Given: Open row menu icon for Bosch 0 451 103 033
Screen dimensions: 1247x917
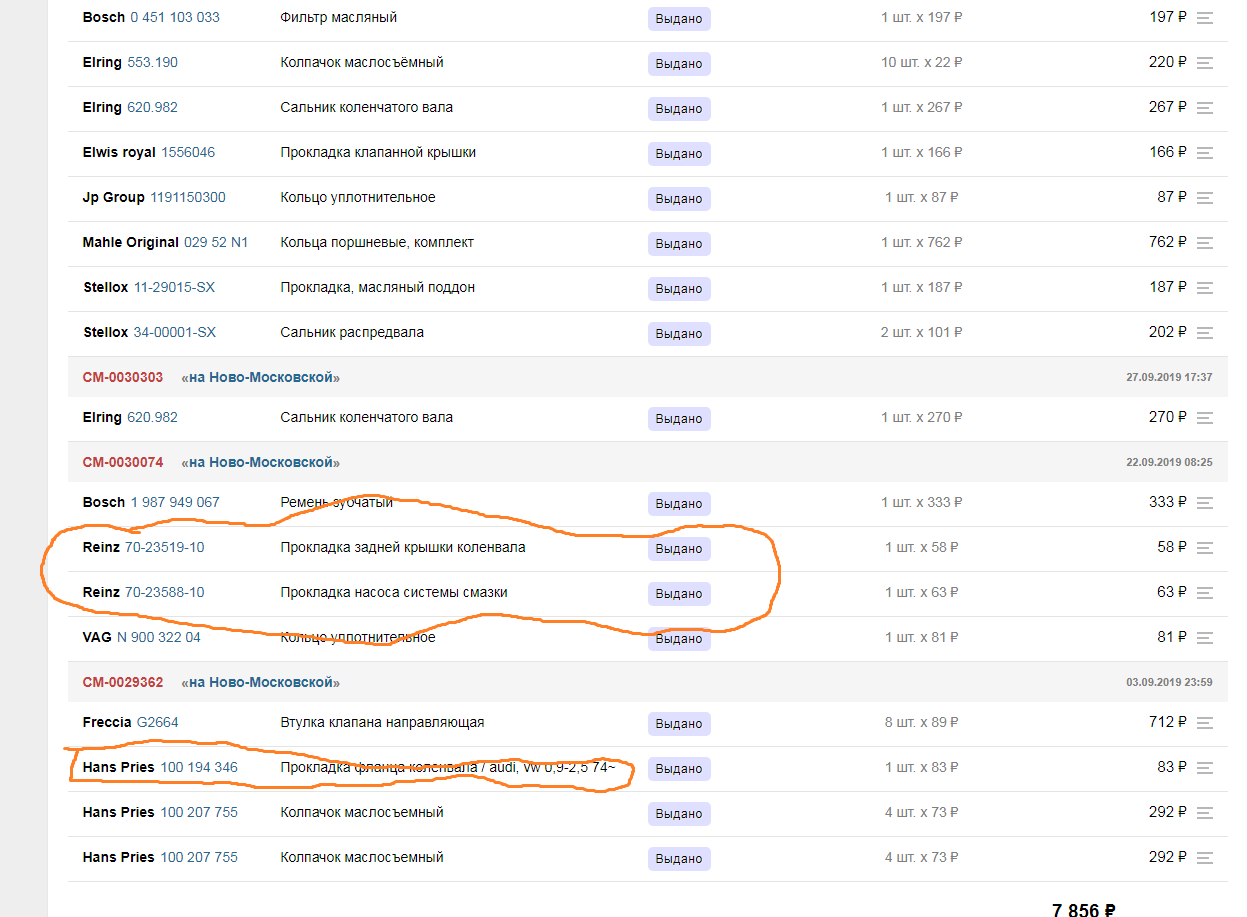Looking at the screenshot, I should 1205,18.
